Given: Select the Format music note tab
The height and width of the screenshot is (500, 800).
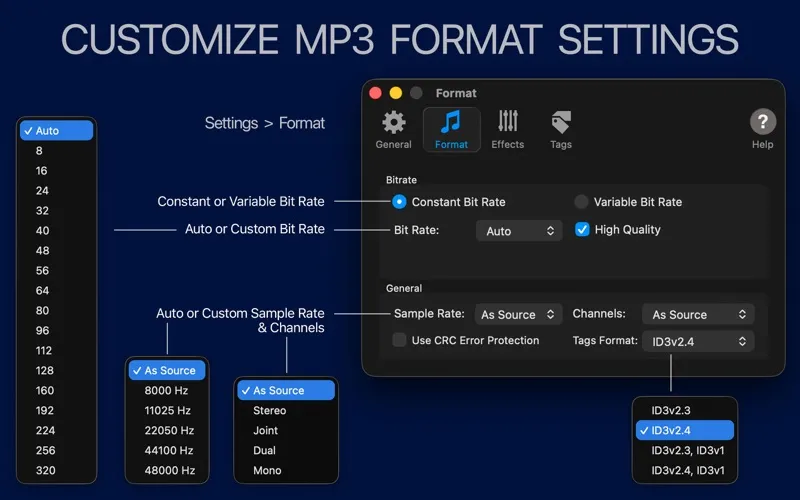Looking at the screenshot, I should (452, 130).
